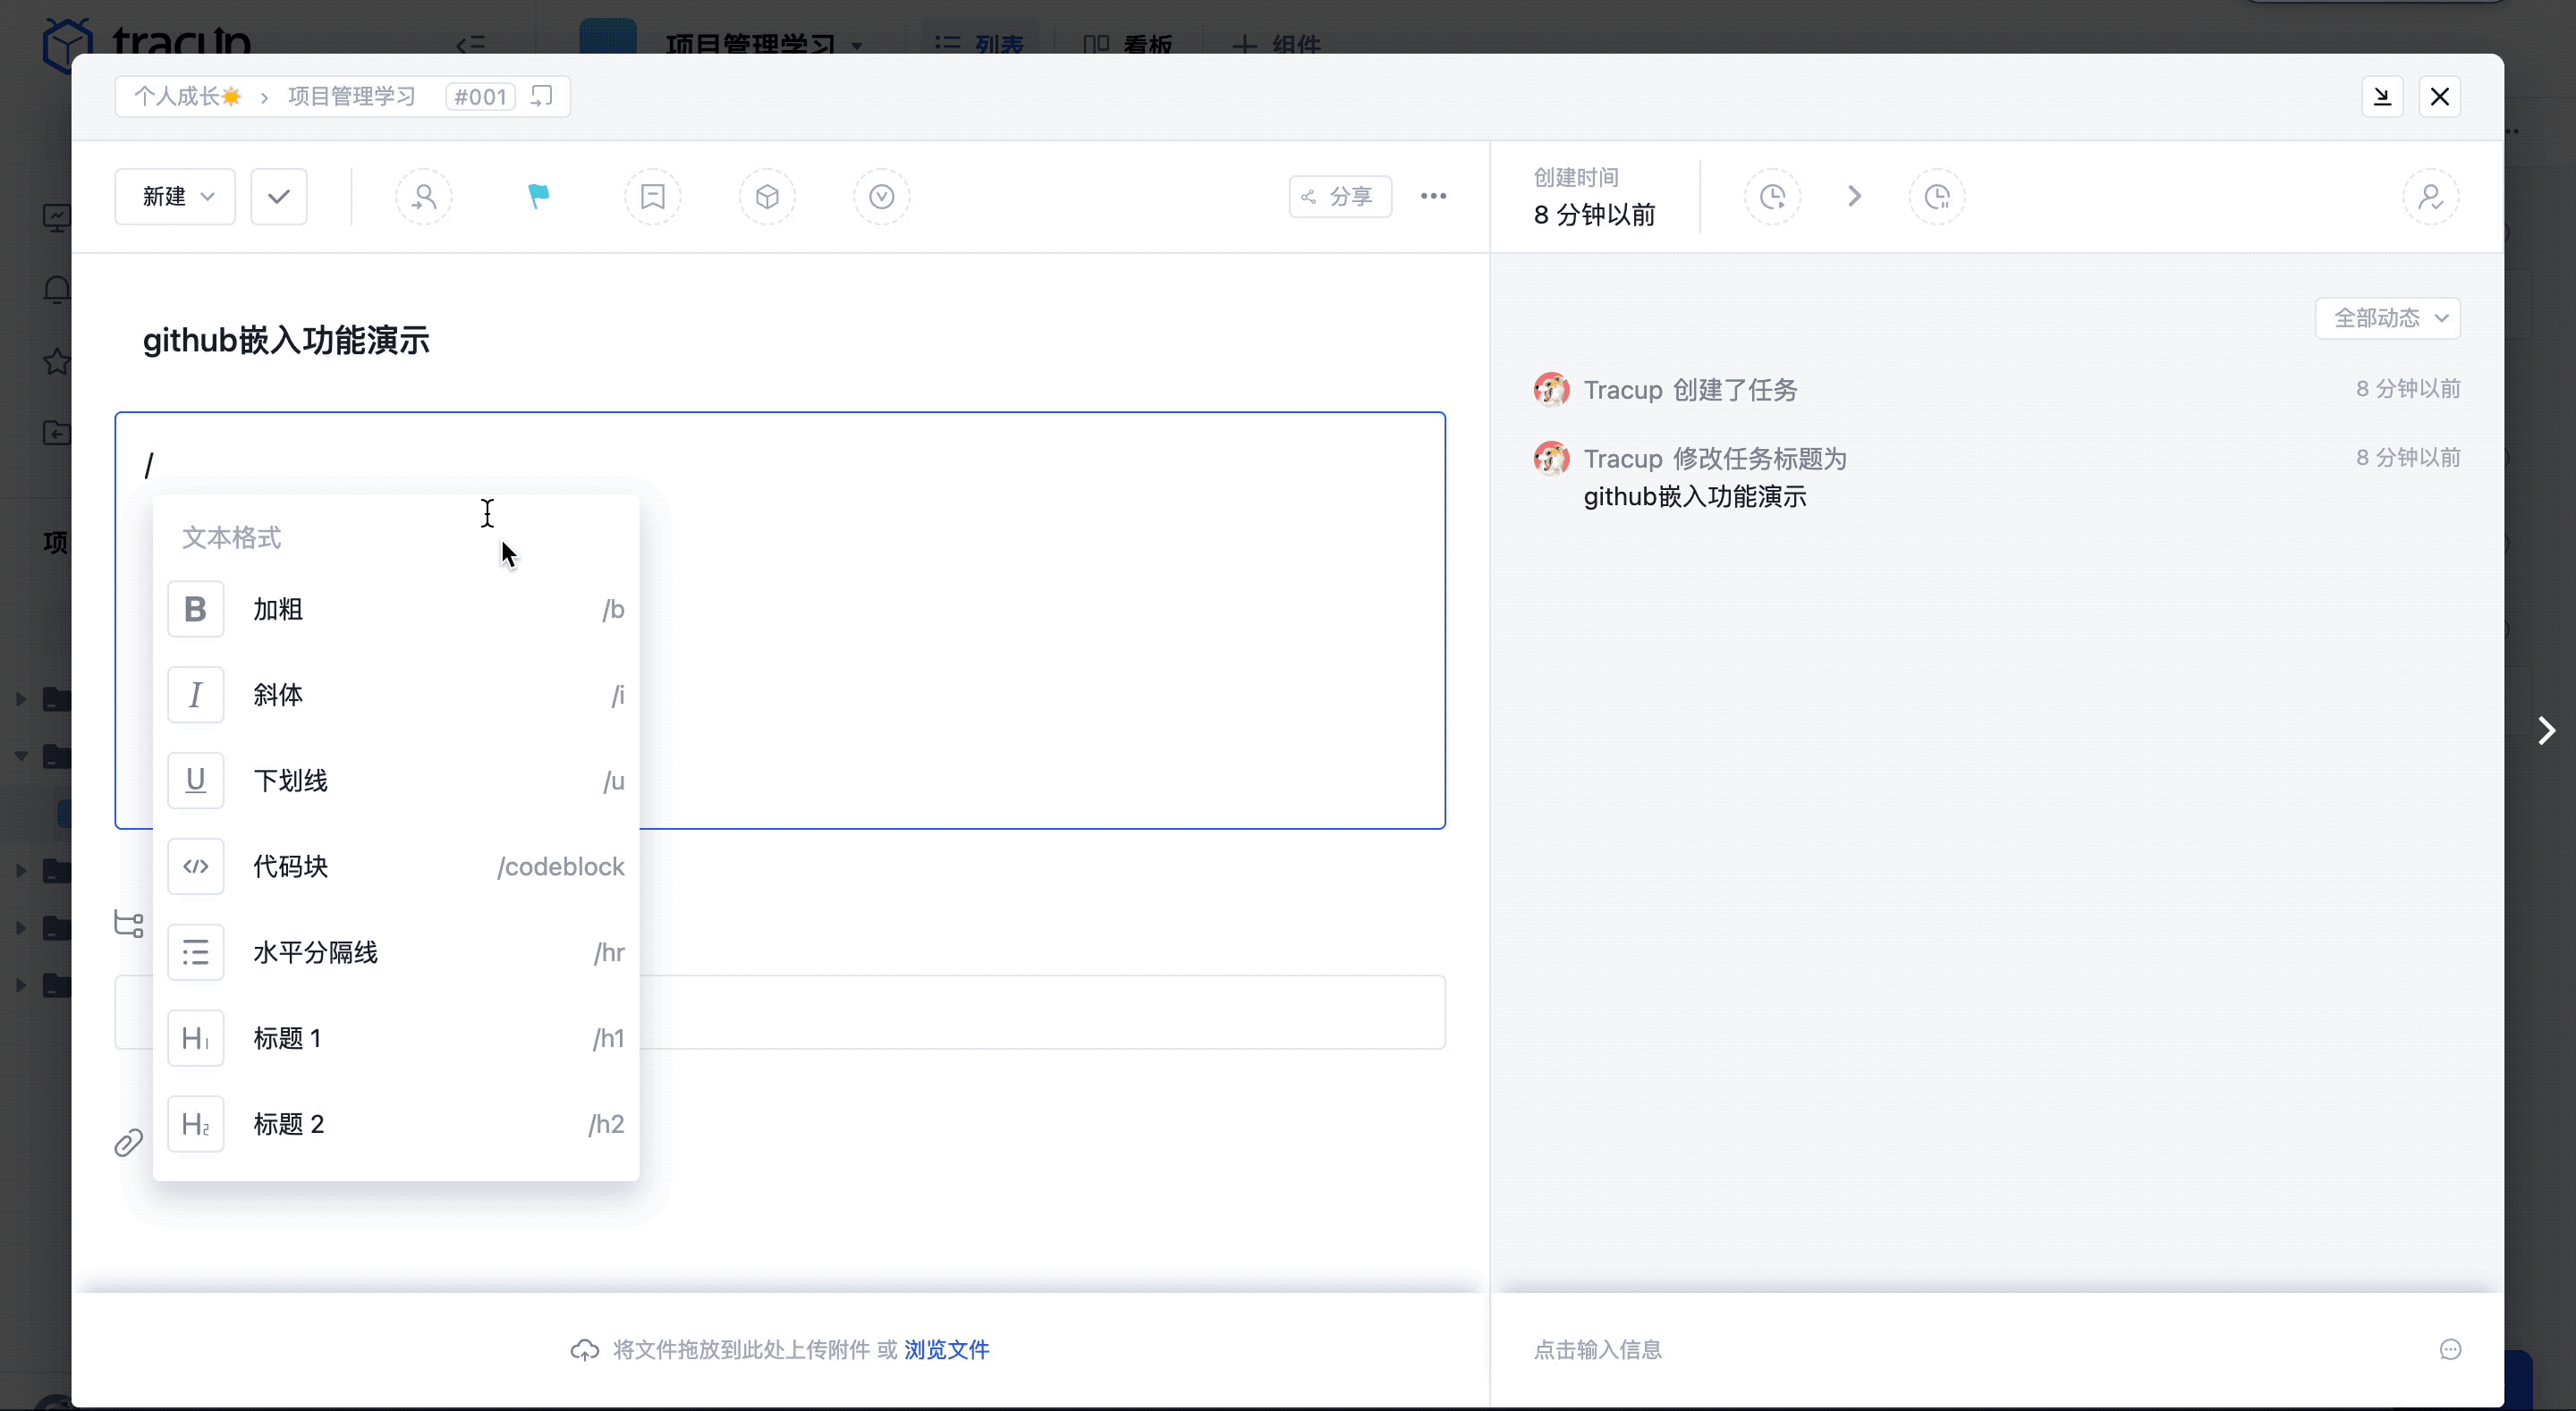The height and width of the screenshot is (1411, 2576).
Task: Open more options with the ellipsis icon
Action: 1433,196
